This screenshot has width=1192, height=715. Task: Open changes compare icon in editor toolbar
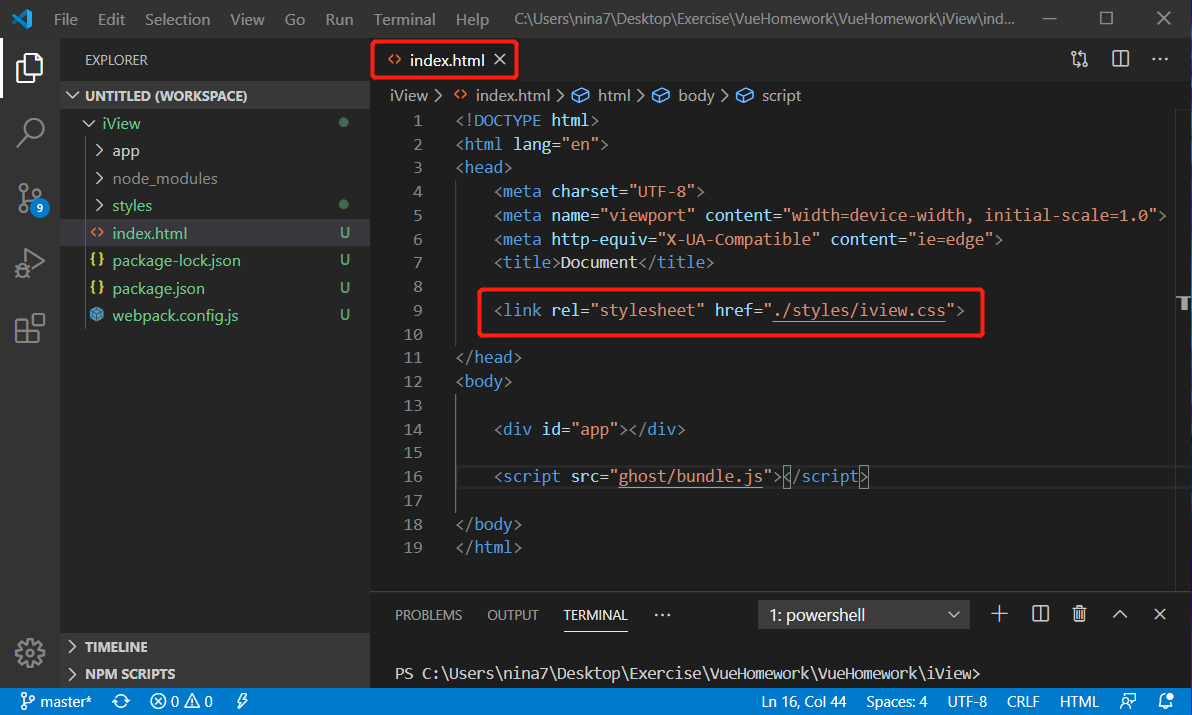click(x=1079, y=59)
